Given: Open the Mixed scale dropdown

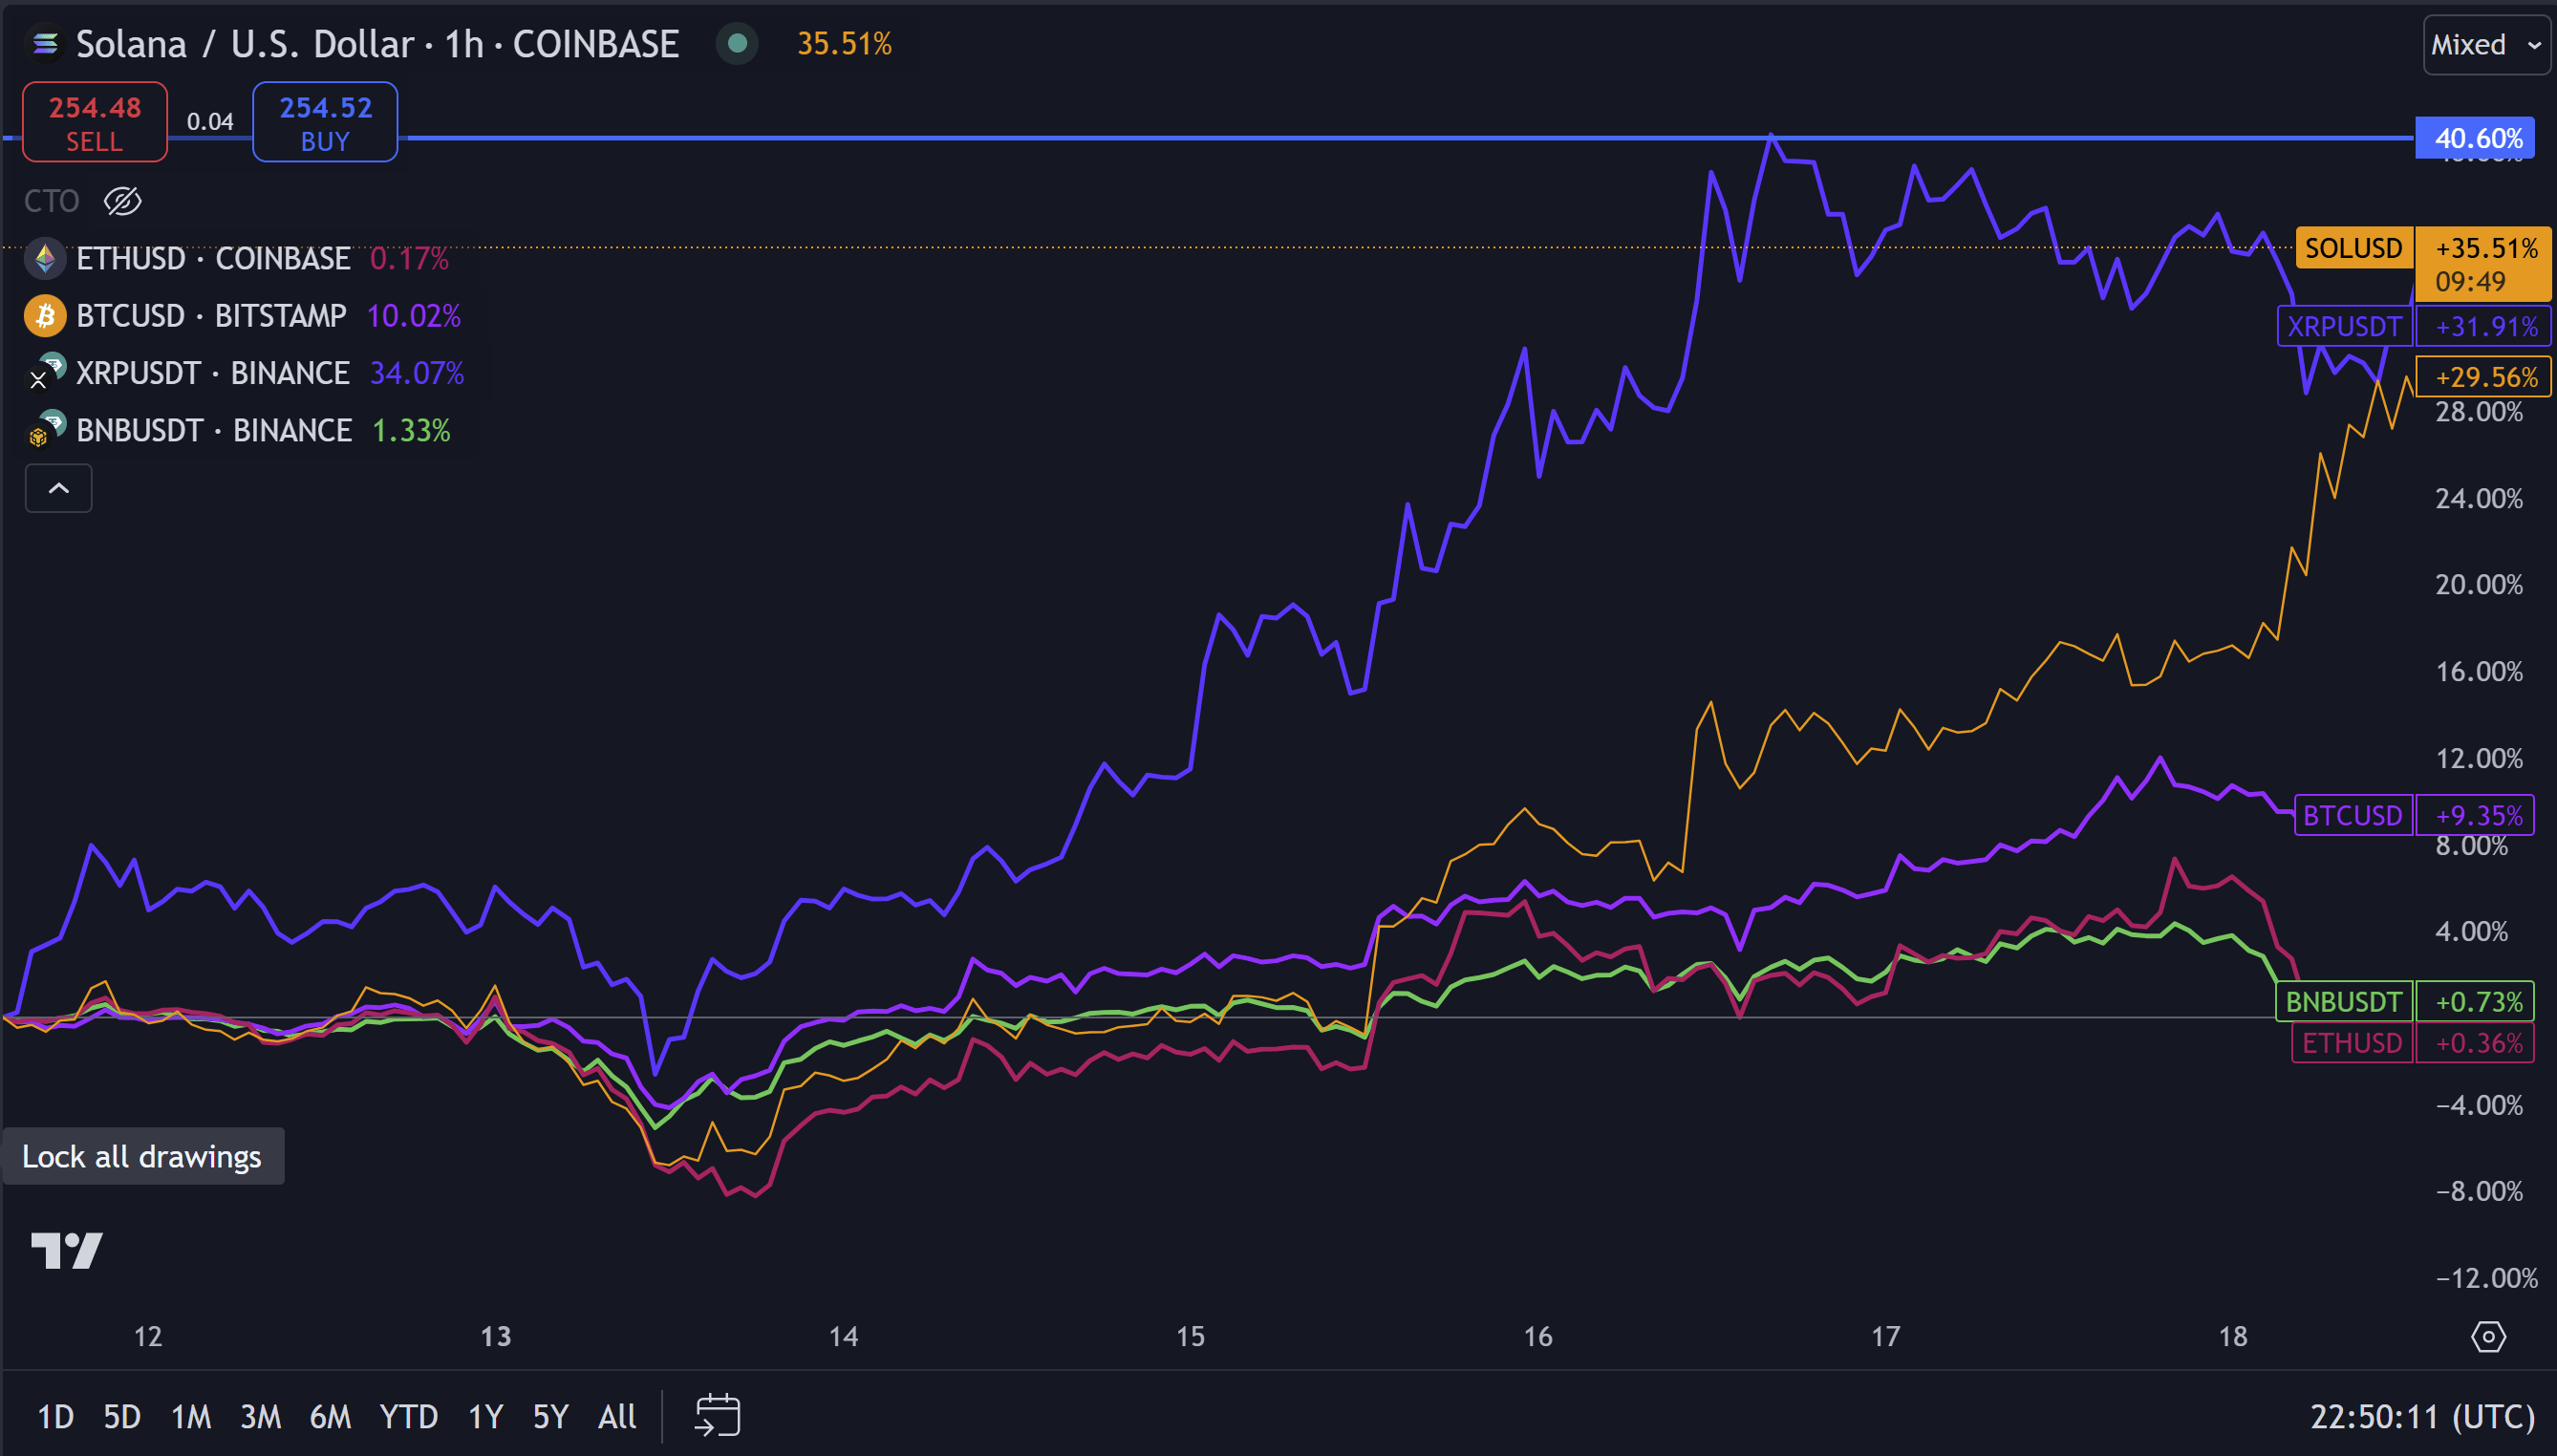Looking at the screenshot, I should tap(2486, 45).
